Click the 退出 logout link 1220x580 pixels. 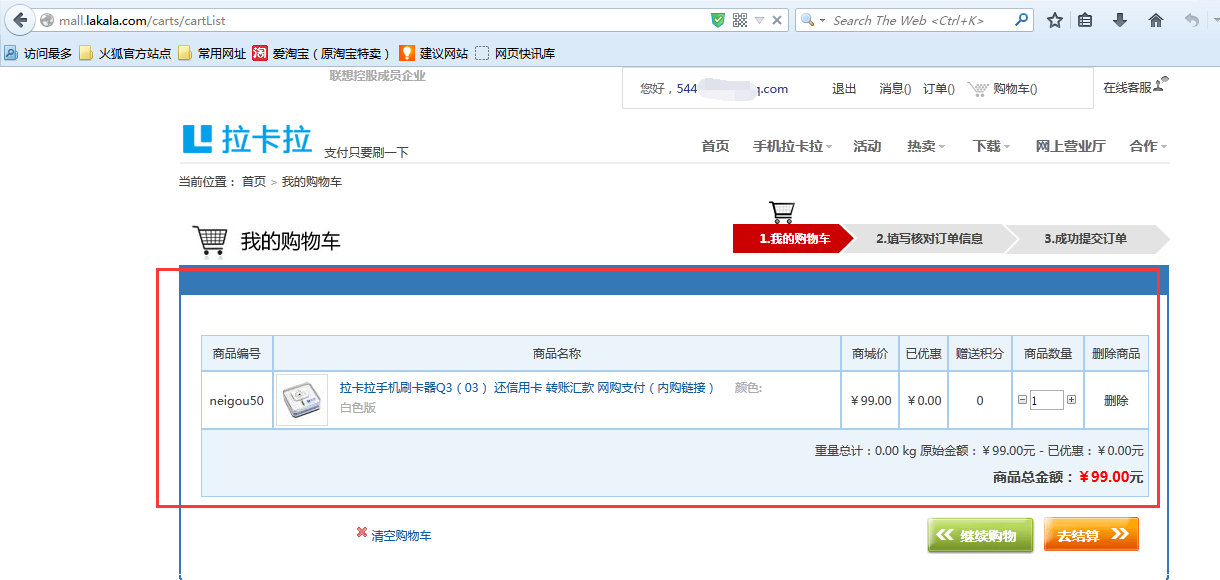click(844, 89)
